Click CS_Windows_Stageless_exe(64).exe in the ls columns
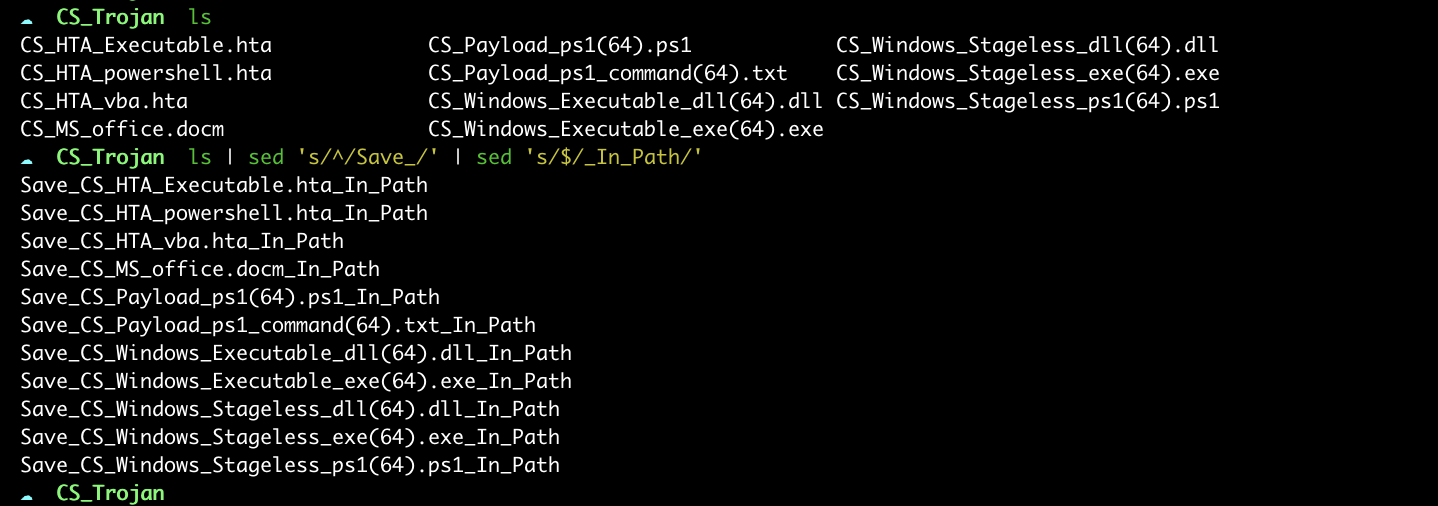Image resolution: width=1438 pixels, height=506 pixels. tap(1028, 73)
